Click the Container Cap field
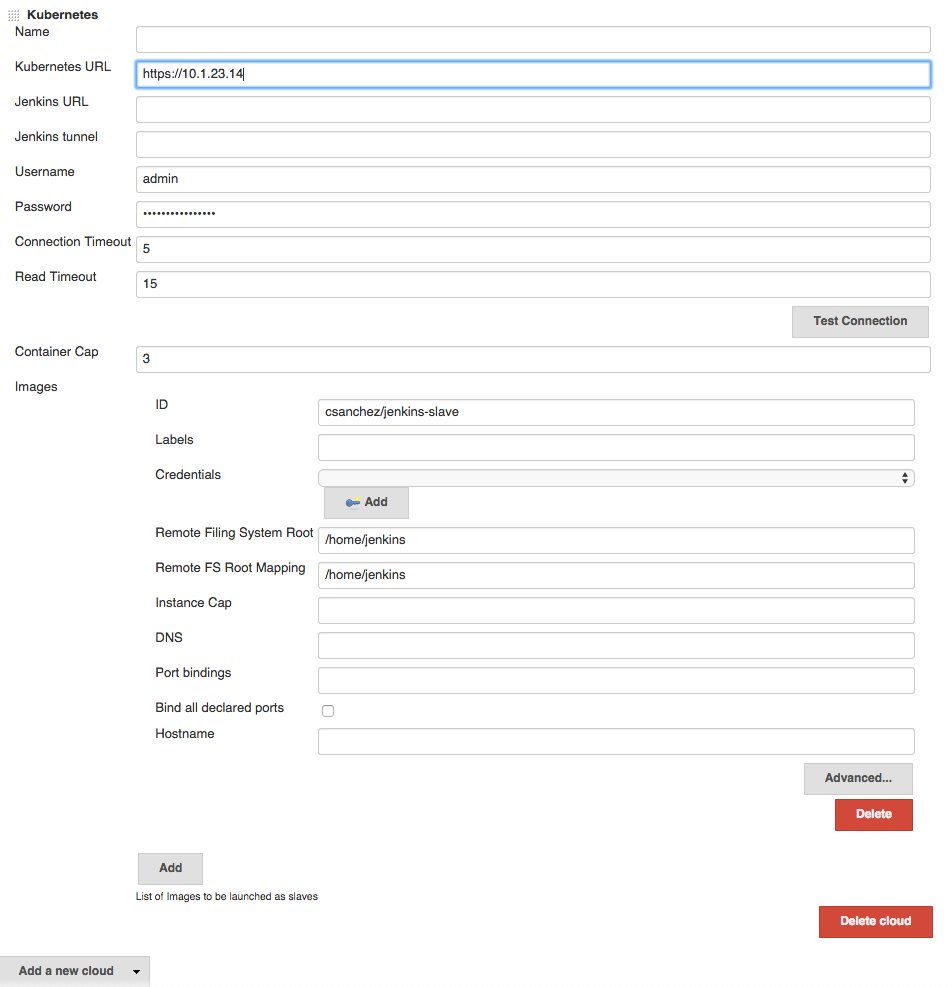The width and height of the screenshot is (952, 987). (x=533, y=359)
